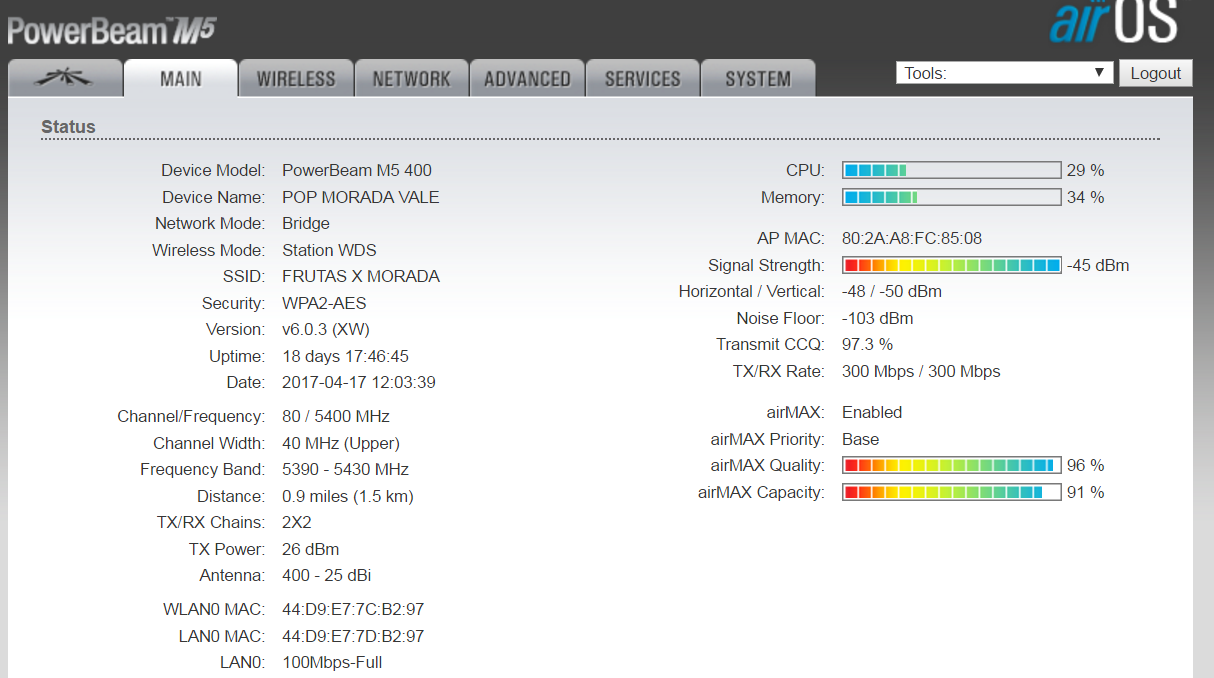Click the SSID value FRUTAS X MORADA
The image size is (1214, 678).
pos(360,276)
